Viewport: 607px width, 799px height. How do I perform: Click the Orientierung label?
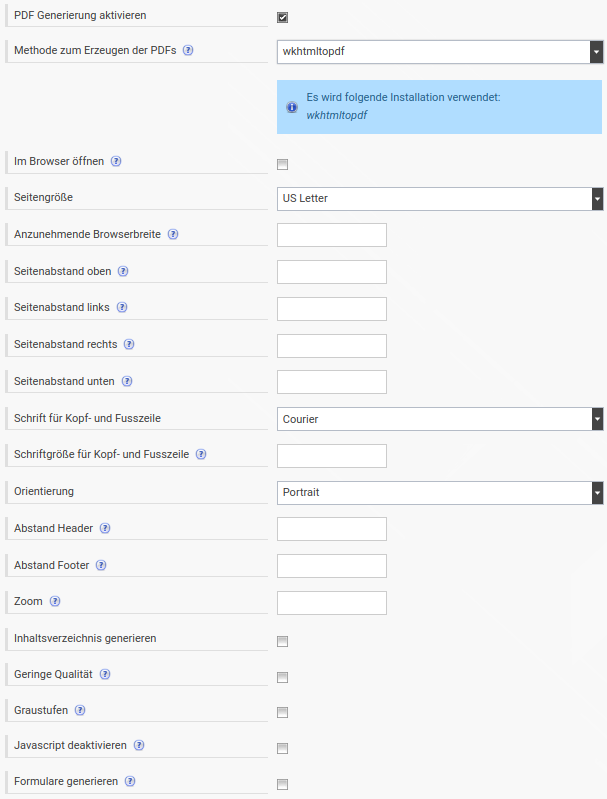44,491
